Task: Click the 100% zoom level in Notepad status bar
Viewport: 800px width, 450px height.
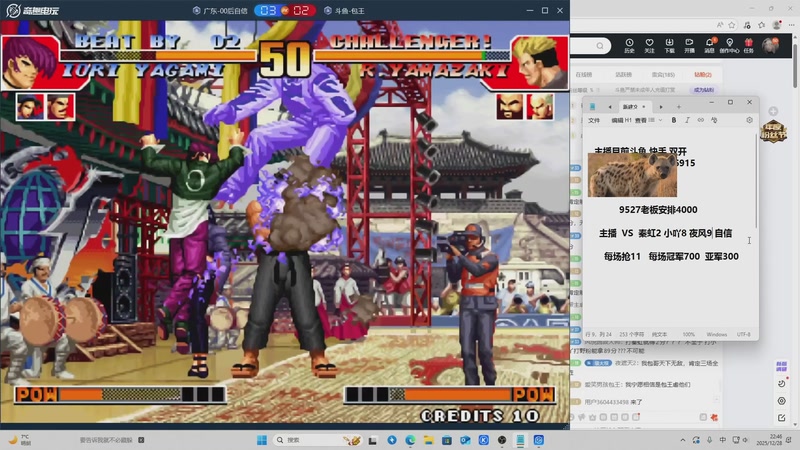Action: tap(689, 334)
